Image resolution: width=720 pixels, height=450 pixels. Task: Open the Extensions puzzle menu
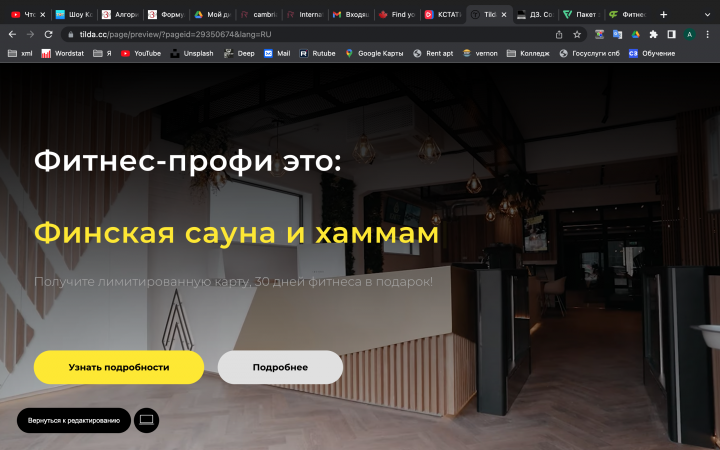click(653, 34)
